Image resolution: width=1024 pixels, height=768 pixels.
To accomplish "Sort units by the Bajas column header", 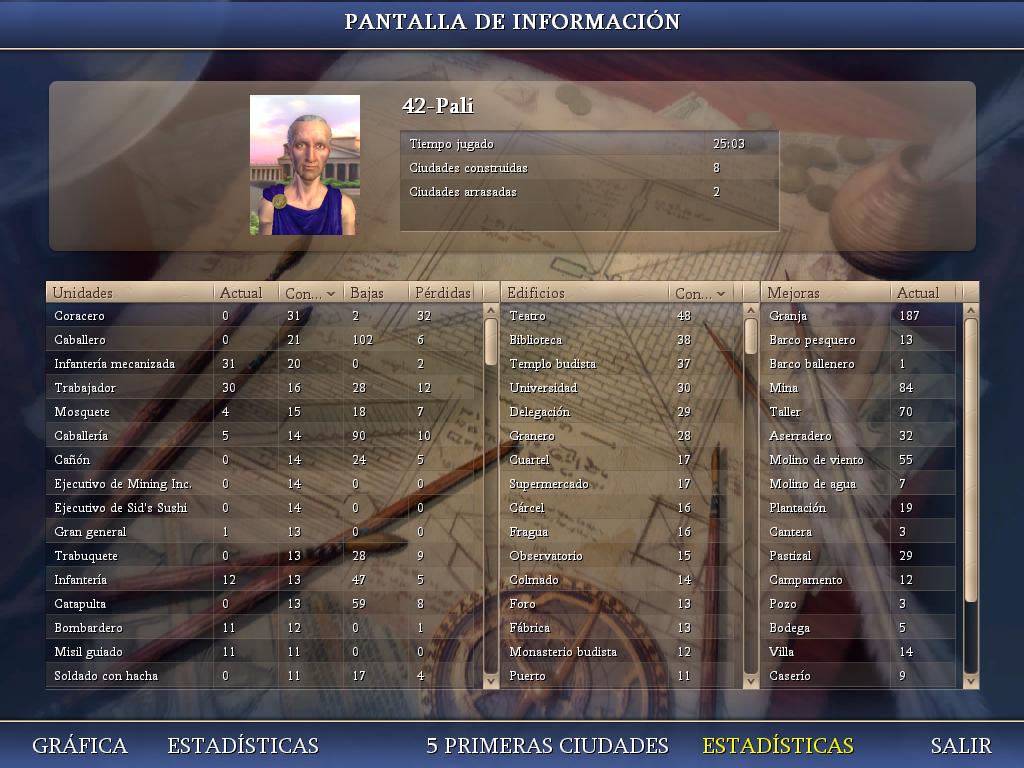I will [x=376, y=293].
